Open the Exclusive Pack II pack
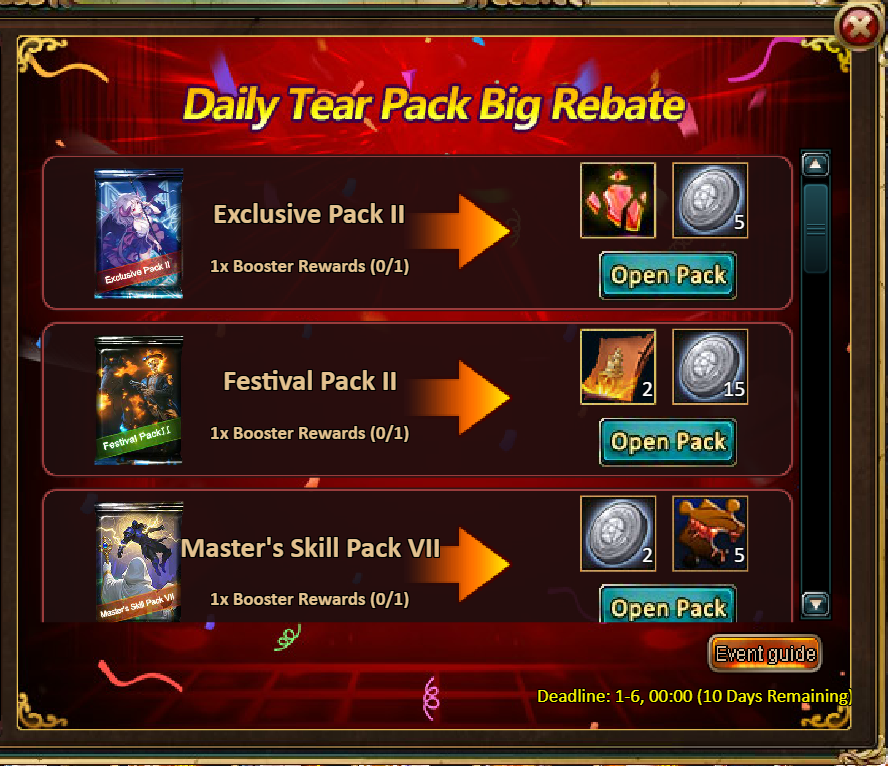The height and width of the screenshot is (766, 888). pos(668,276)
